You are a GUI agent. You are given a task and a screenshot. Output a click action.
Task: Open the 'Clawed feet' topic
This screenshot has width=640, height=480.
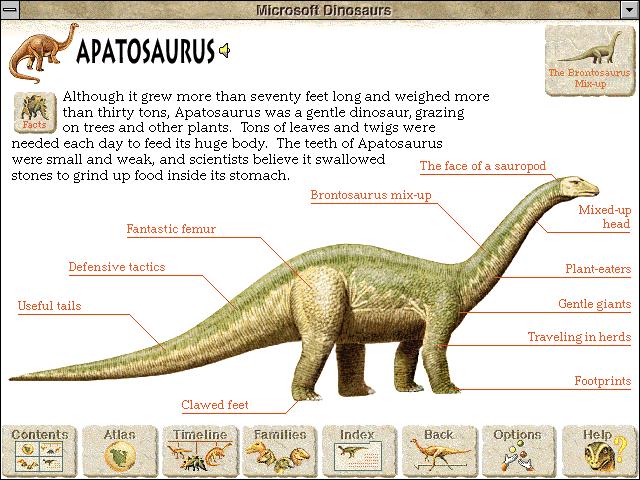click(x=215, y=405)
